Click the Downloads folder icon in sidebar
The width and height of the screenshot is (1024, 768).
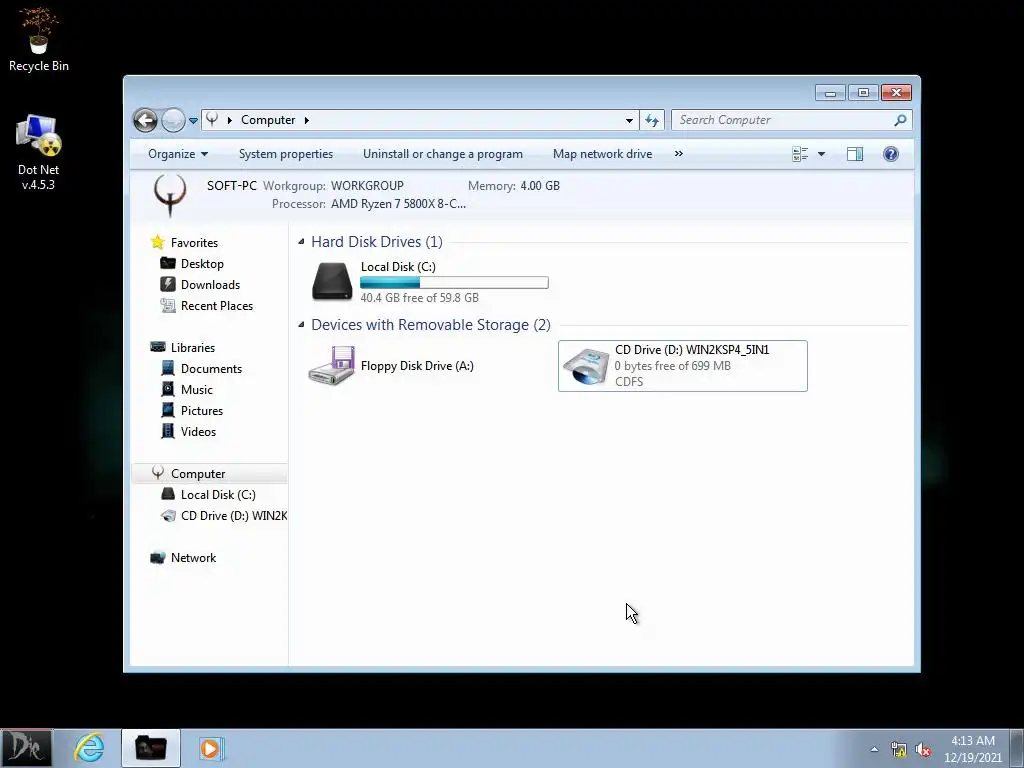point(168,284)
